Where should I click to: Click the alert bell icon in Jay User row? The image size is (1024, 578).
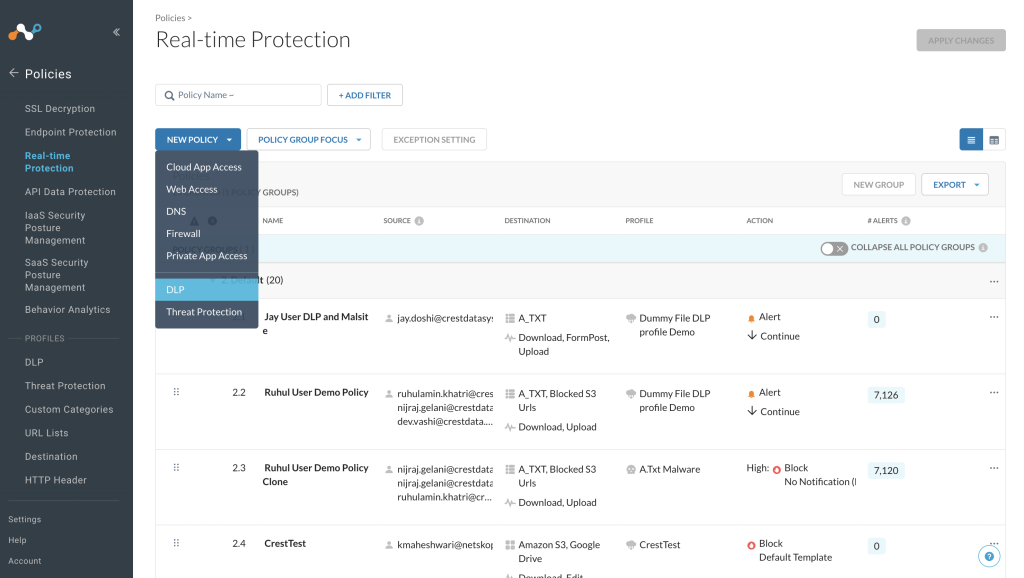click(751, 318)
